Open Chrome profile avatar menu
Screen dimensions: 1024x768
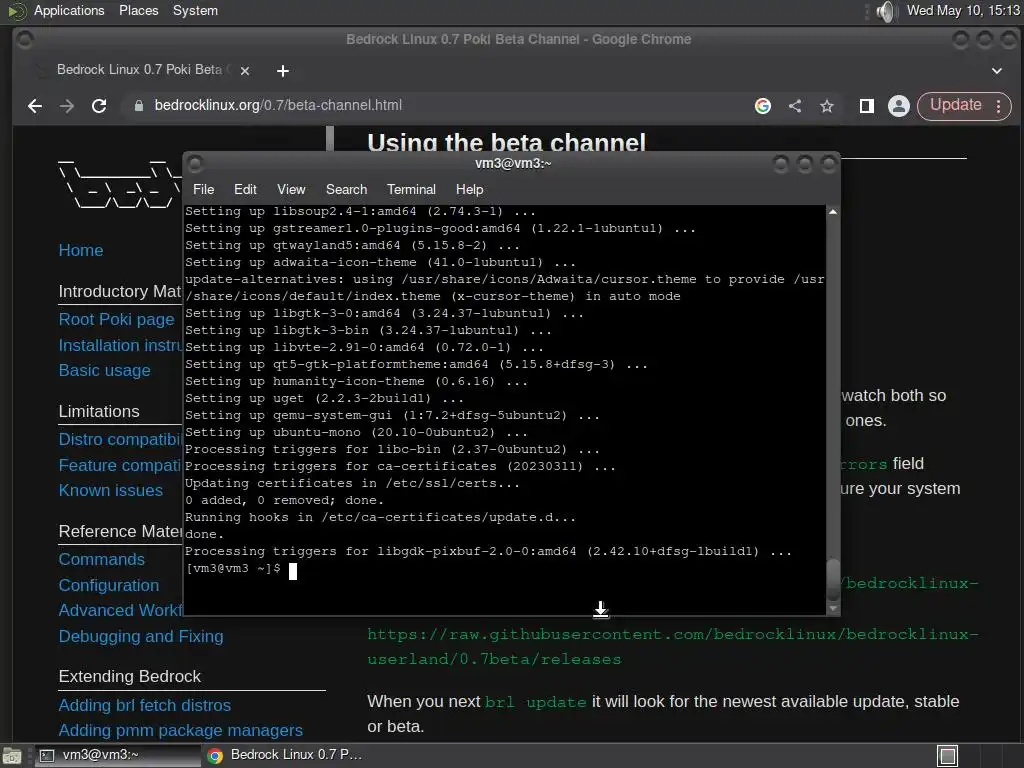point(899,106)
